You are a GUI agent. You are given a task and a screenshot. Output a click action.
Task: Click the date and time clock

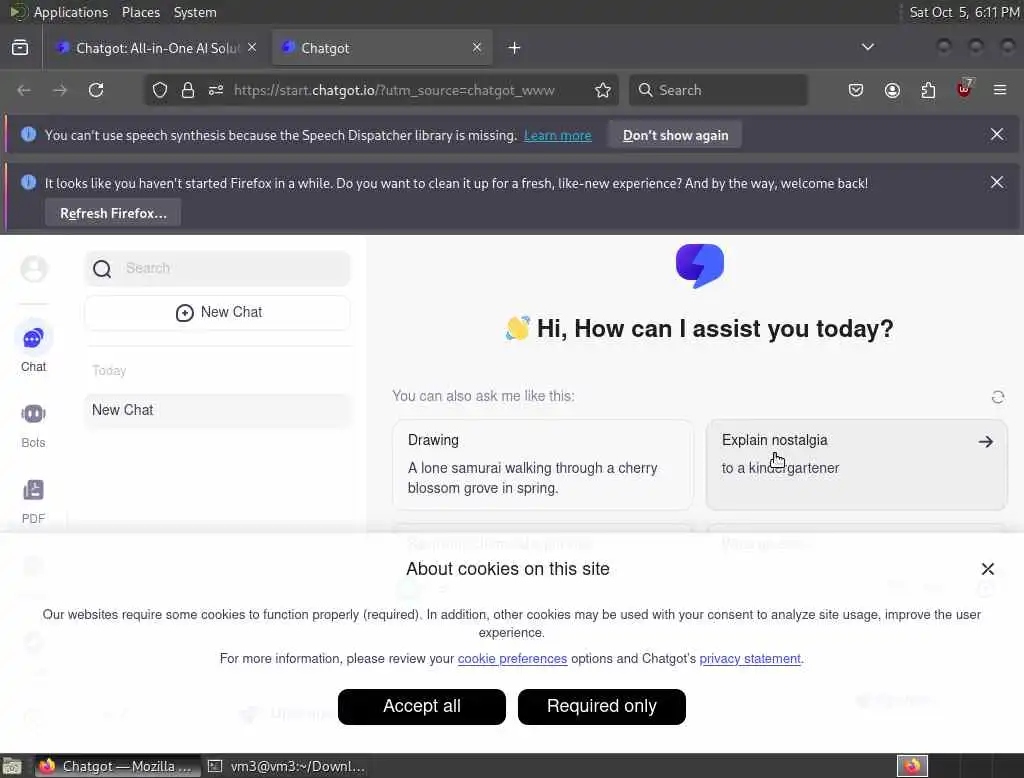tap(964, 12)
